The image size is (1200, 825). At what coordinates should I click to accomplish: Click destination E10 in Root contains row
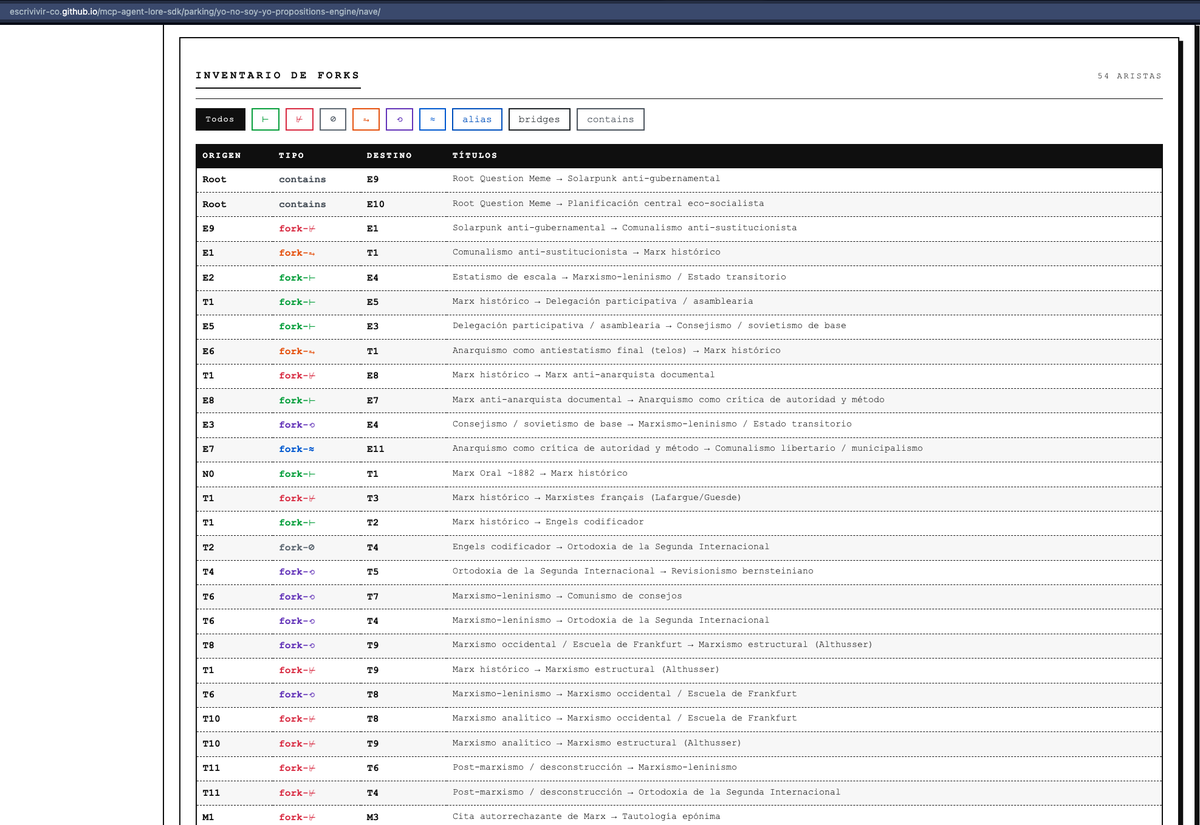376,204
